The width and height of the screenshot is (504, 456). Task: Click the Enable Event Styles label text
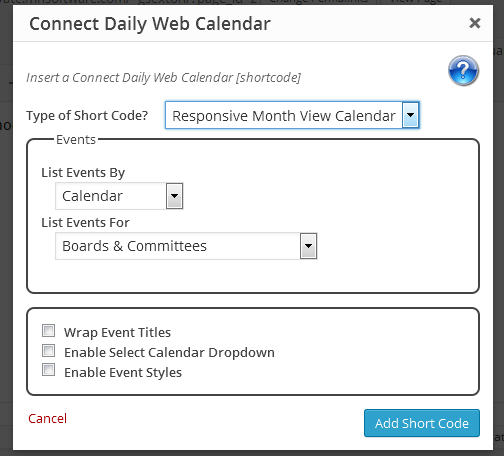coord(123,373)
